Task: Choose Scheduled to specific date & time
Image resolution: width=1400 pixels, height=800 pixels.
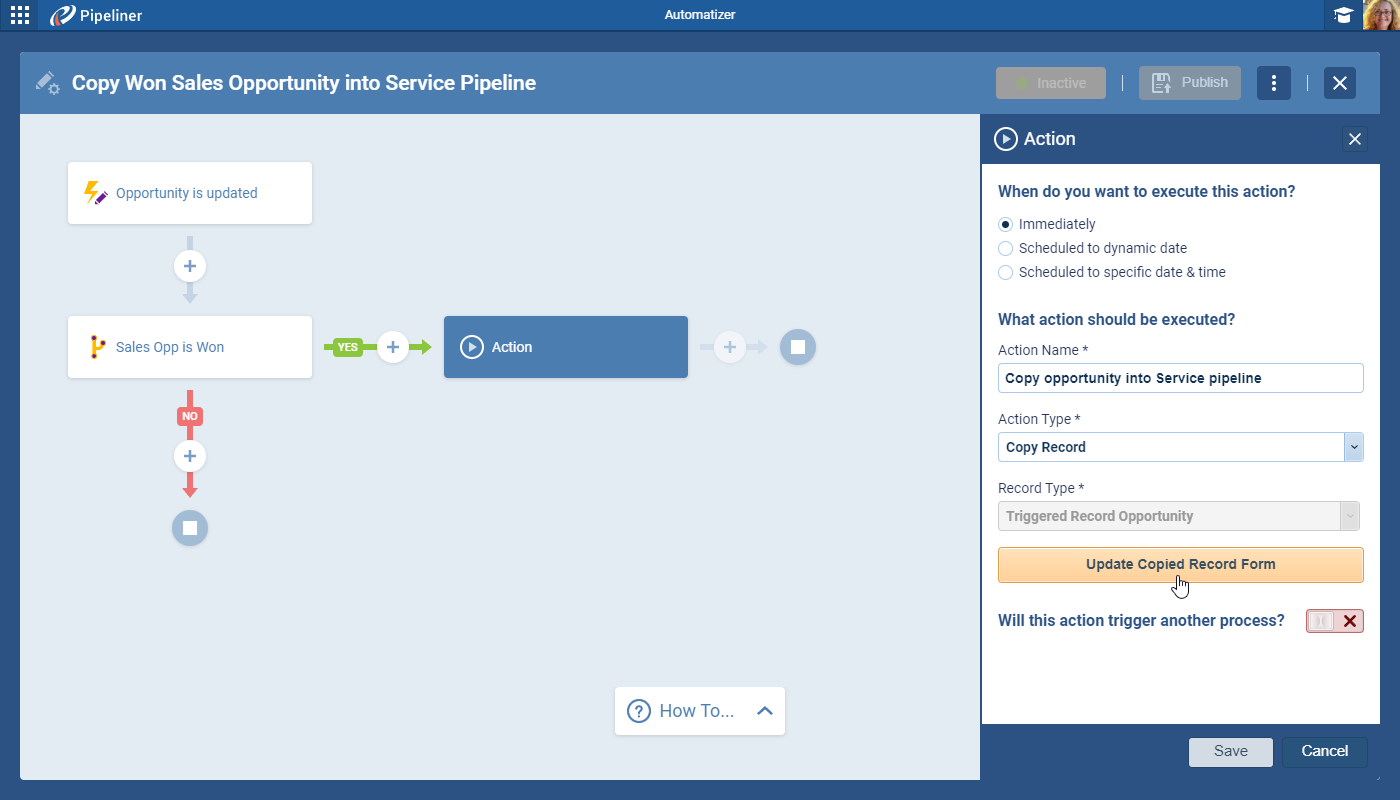Action: [x=1006, y=272]
